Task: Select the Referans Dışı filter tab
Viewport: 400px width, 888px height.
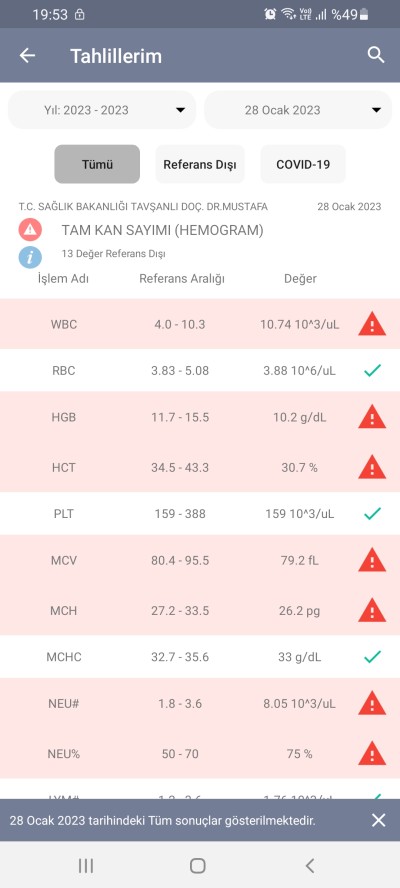Action: point(200,164)
